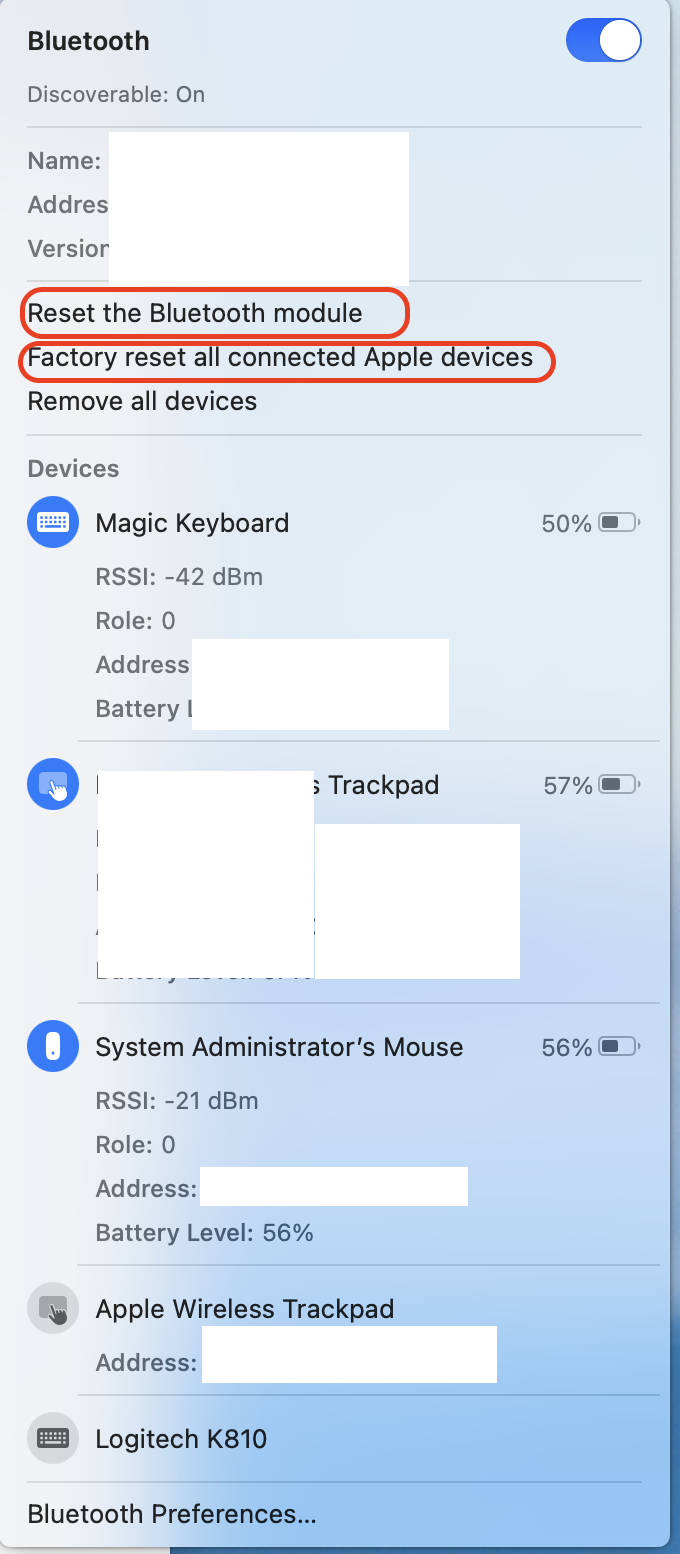Toggle the Bluetooth switch off

603,41
